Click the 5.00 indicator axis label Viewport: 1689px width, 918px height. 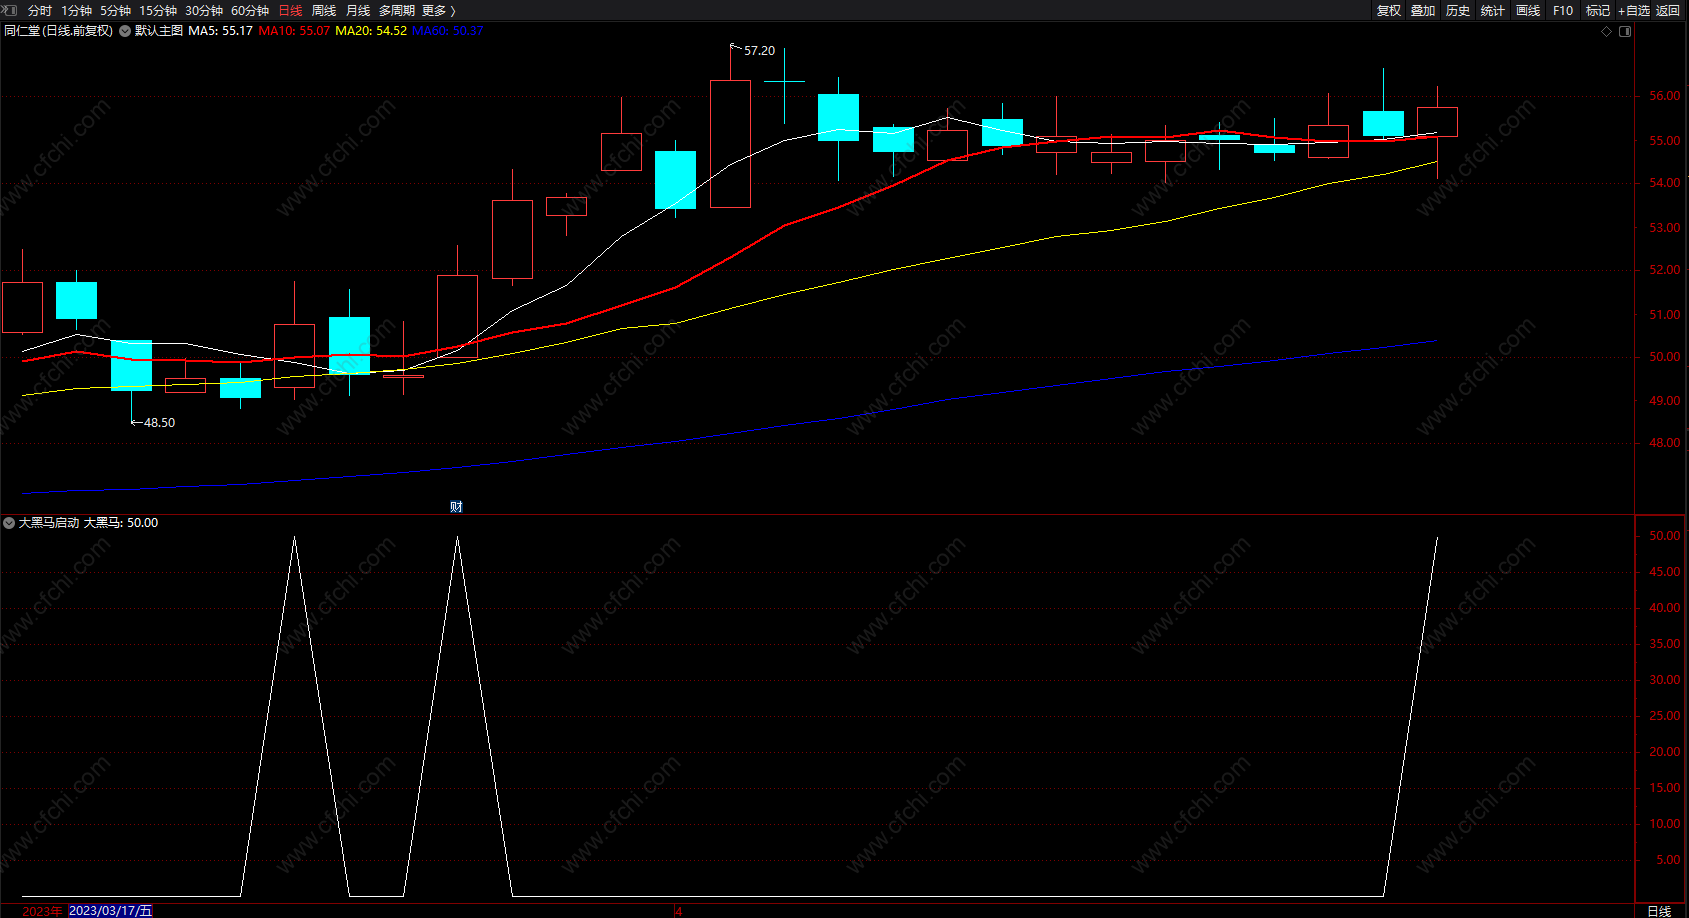1668,860
